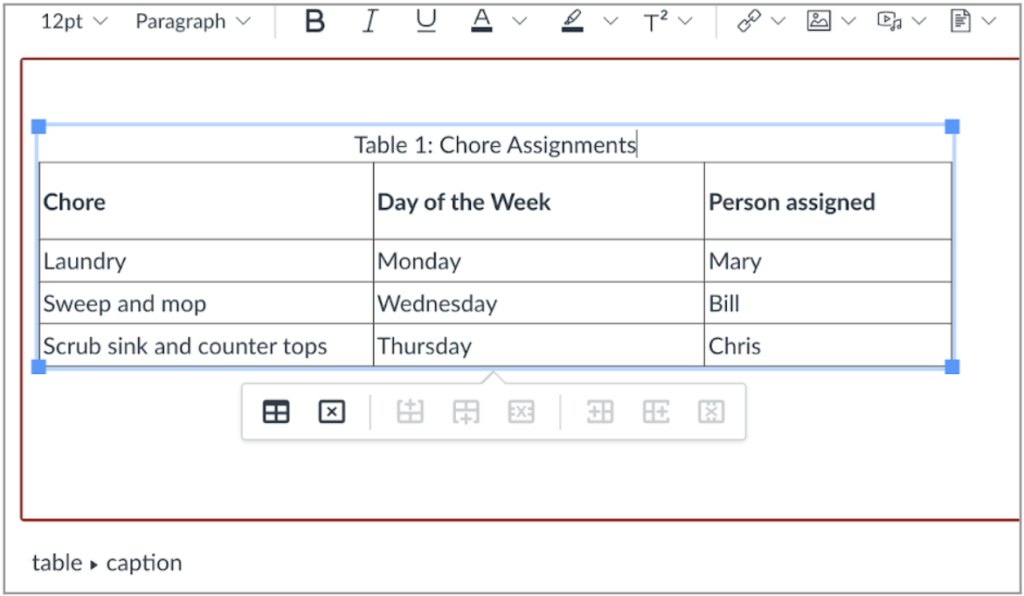The image size is (1024, 596).
Task: Select the caption element in the breadcrumb
Action: click(x=144, y=563)
